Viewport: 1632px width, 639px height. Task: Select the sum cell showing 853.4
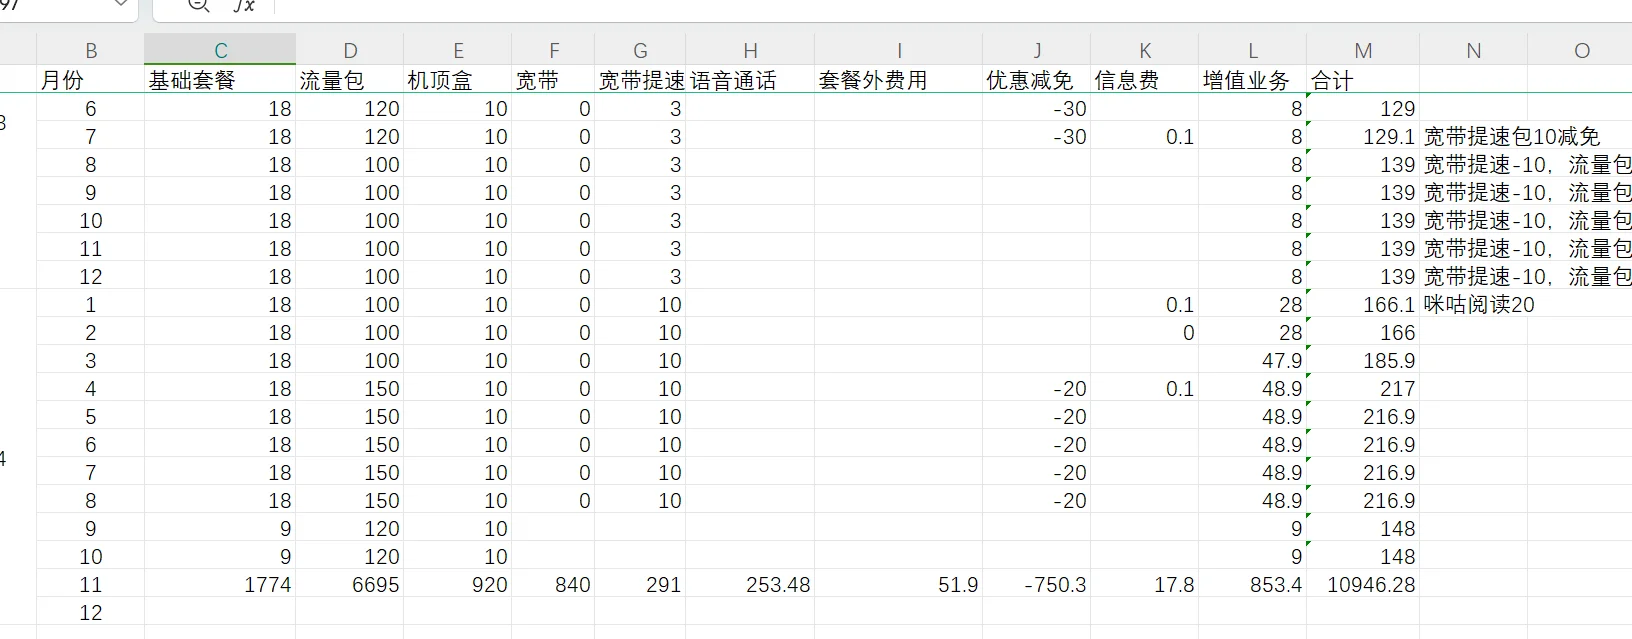point(1253,585)
